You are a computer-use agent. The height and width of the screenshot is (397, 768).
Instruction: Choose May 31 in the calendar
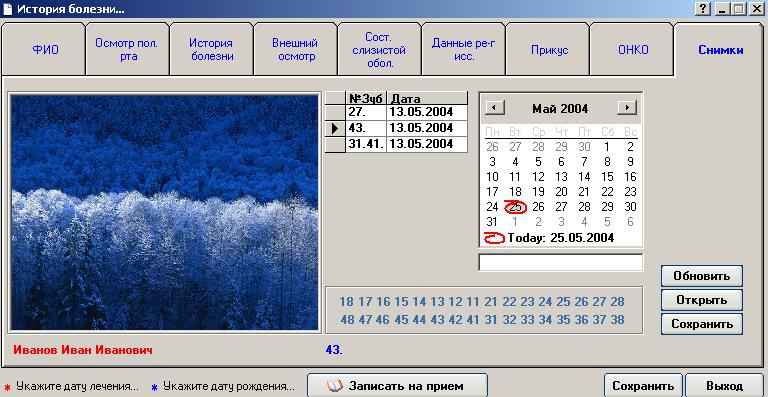click(492, 222)
